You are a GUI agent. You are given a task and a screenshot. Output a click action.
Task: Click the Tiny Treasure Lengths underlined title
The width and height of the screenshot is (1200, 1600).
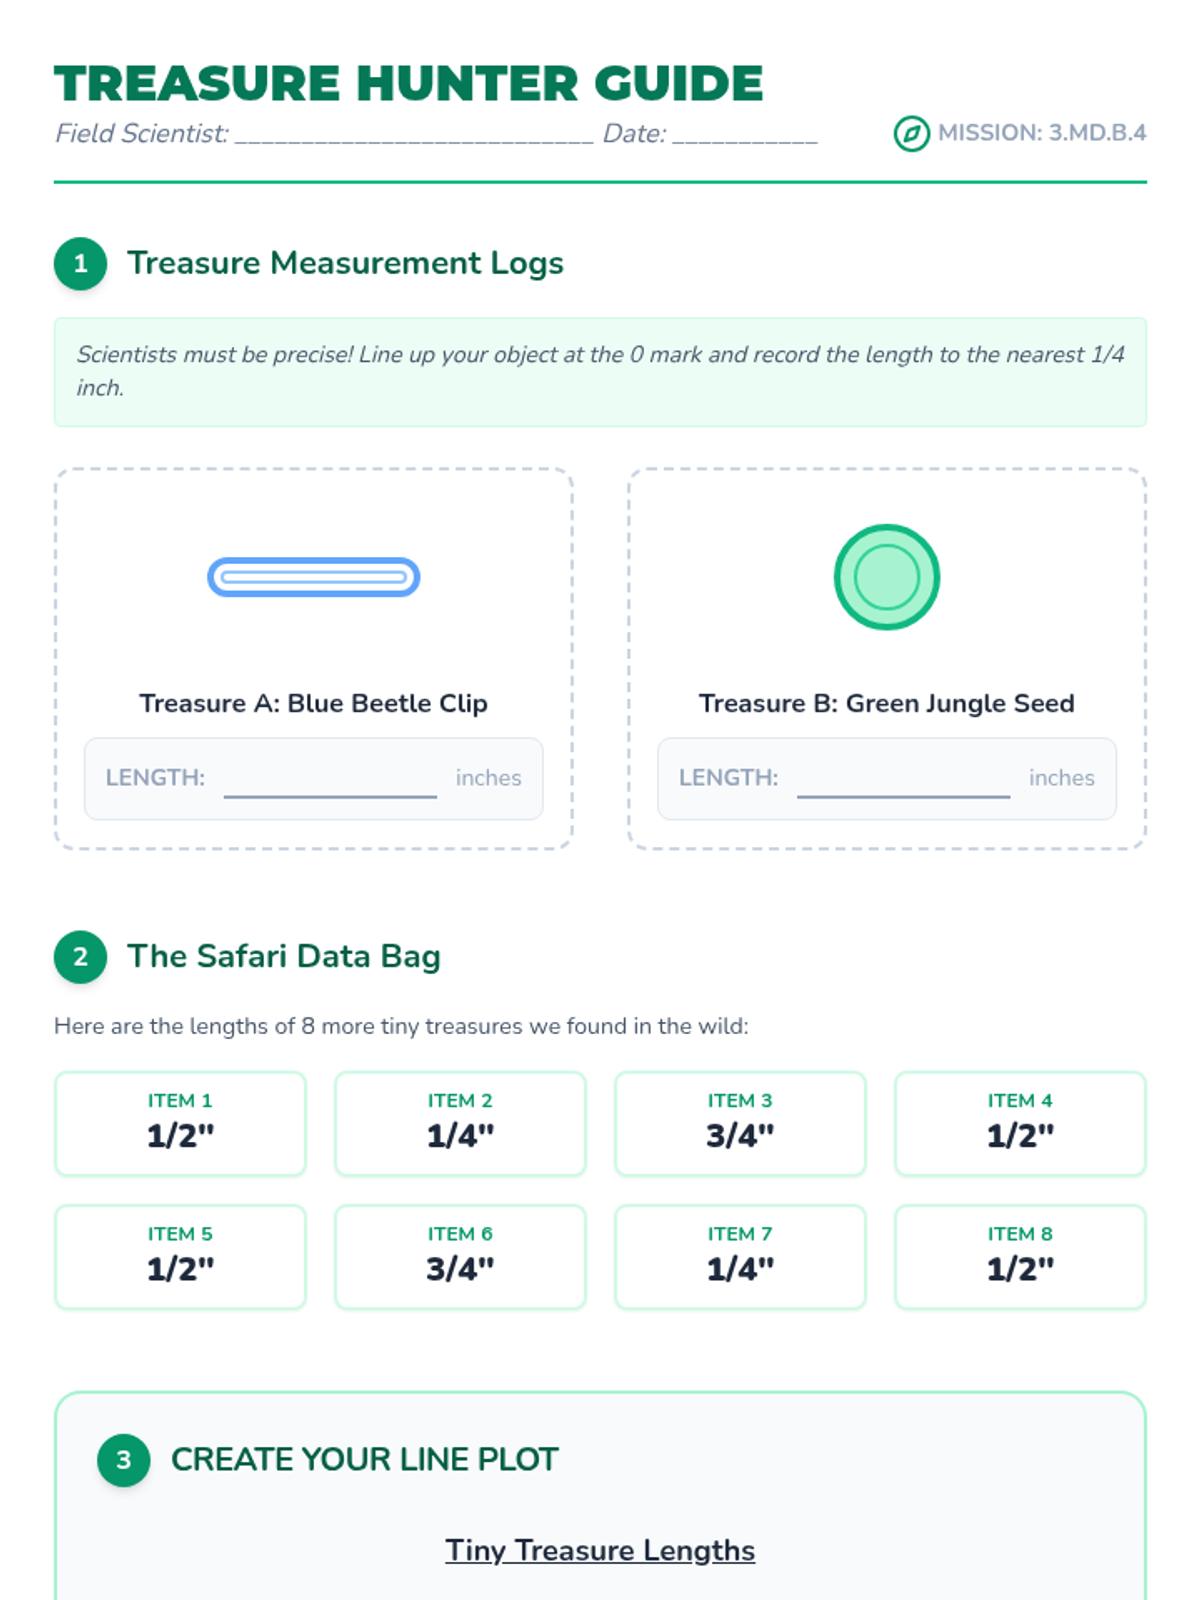(x=600, y=1550)
